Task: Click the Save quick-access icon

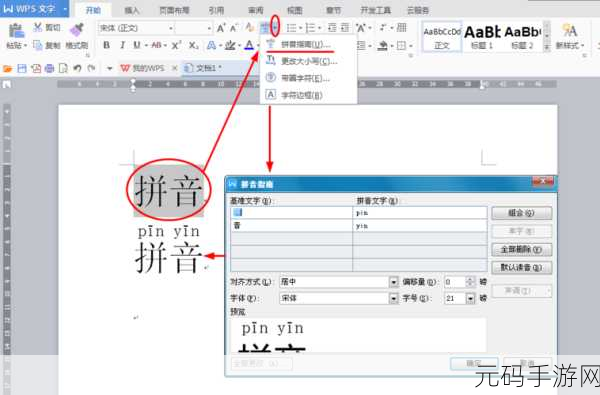Action: tap(22, 69)
